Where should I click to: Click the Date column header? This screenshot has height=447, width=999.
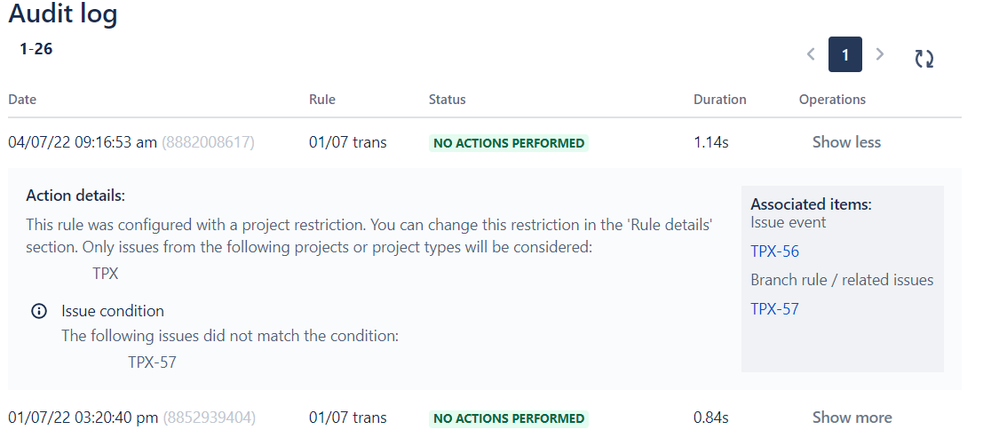(x=22, y=99)
